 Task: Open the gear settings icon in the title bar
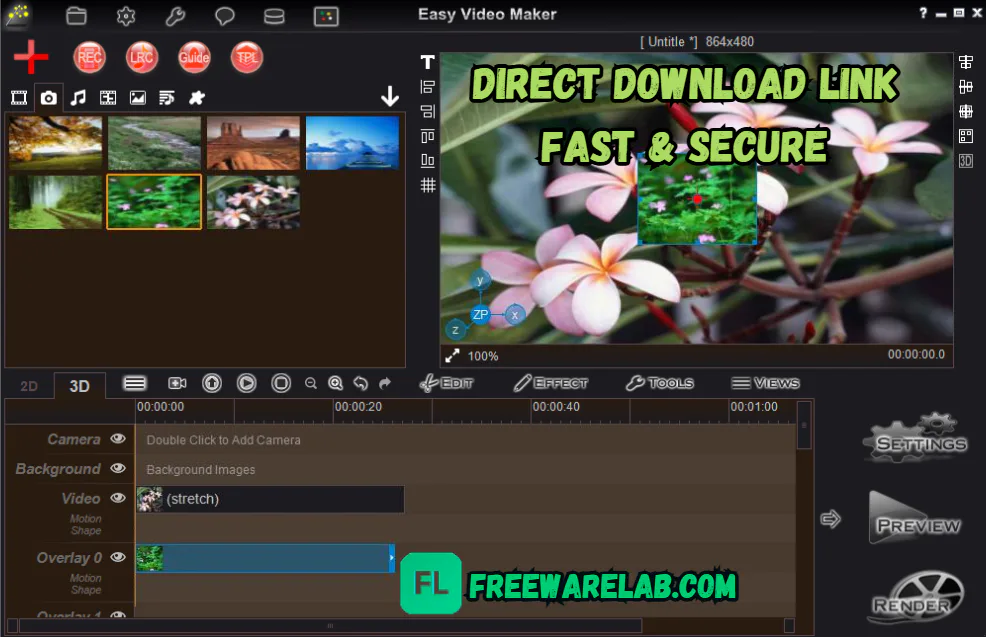[126, 16]
